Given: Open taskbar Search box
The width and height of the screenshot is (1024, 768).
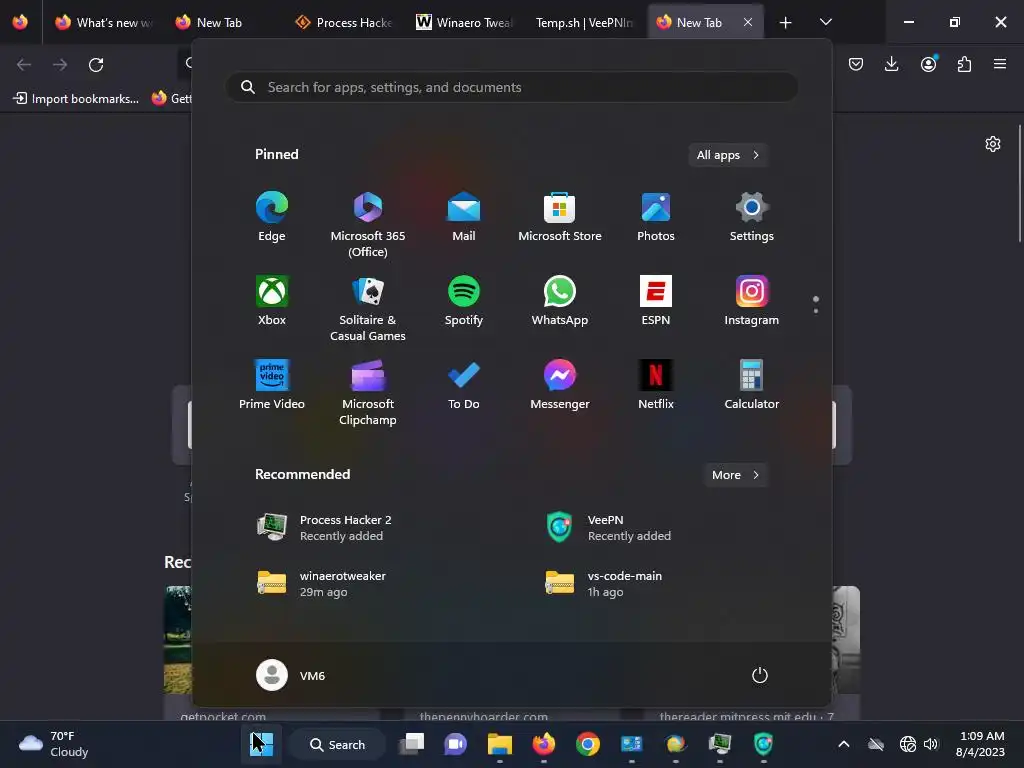Looking at the screenshot, I should 338,744.
